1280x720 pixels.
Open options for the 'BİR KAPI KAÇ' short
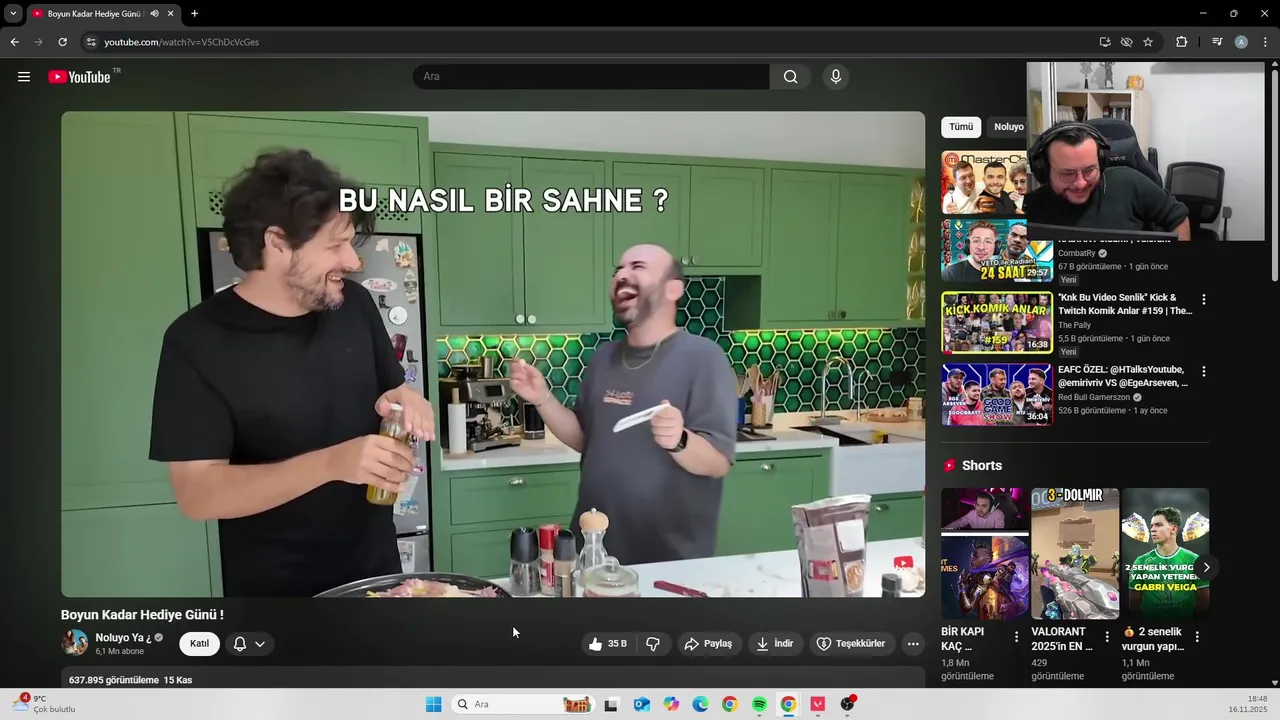pyautogui.click(x=1017, y=637)
